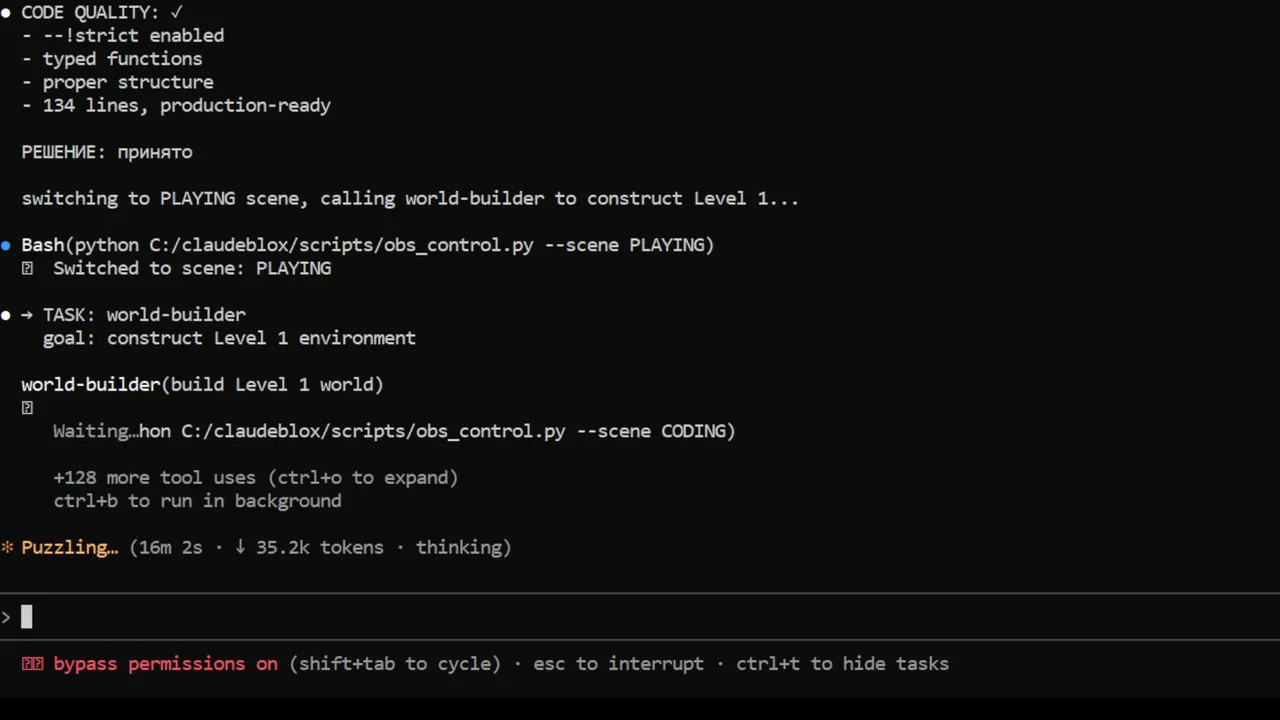Click ctrl+b to run in background
1280x720 pixels.
tap(197, 501)
